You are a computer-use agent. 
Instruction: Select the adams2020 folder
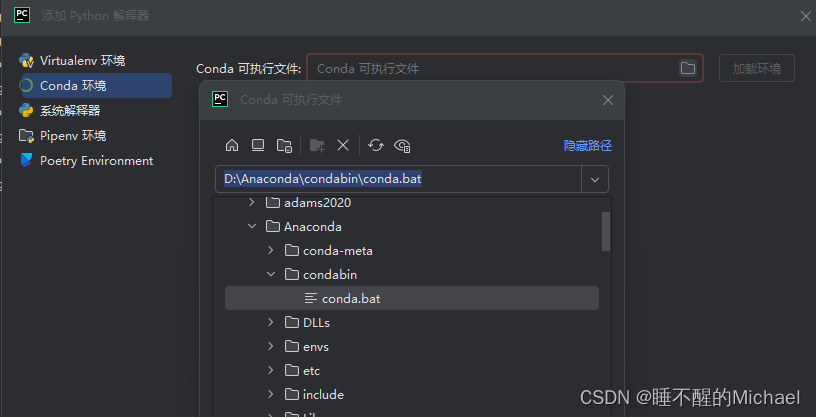click(x=308, y=203)
